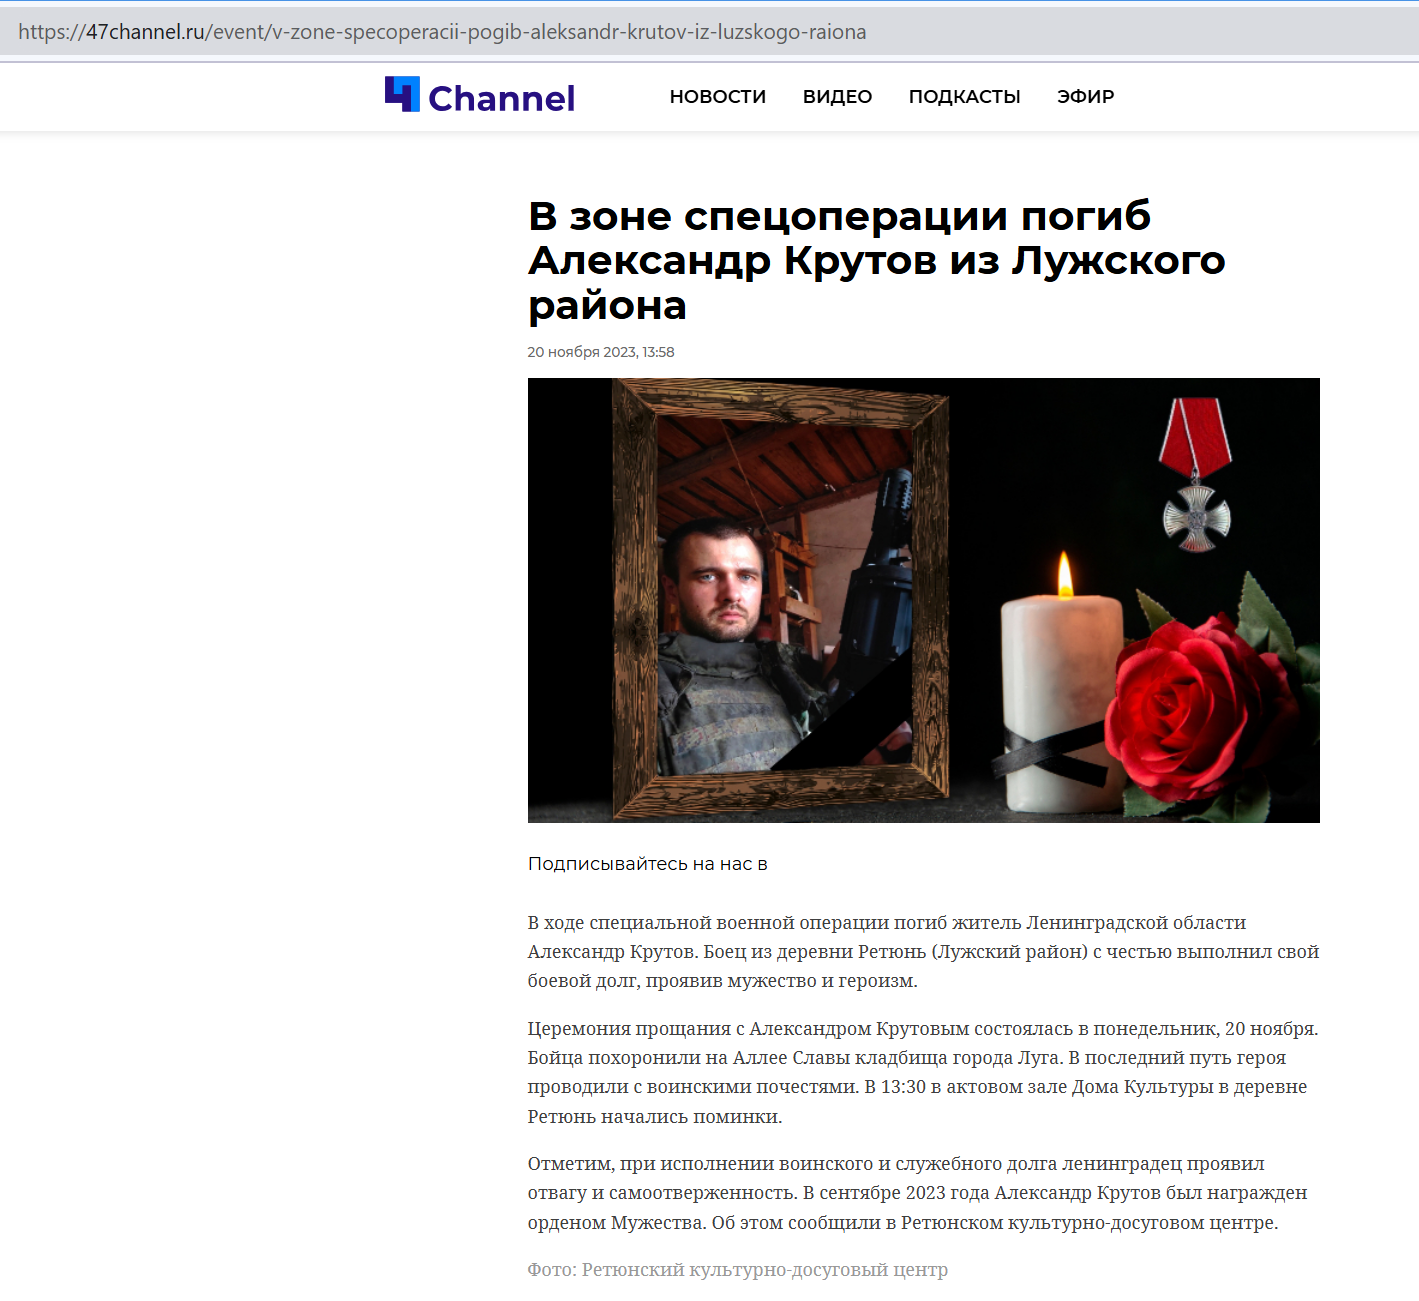Click the Channel logo text

coord(501,98)
